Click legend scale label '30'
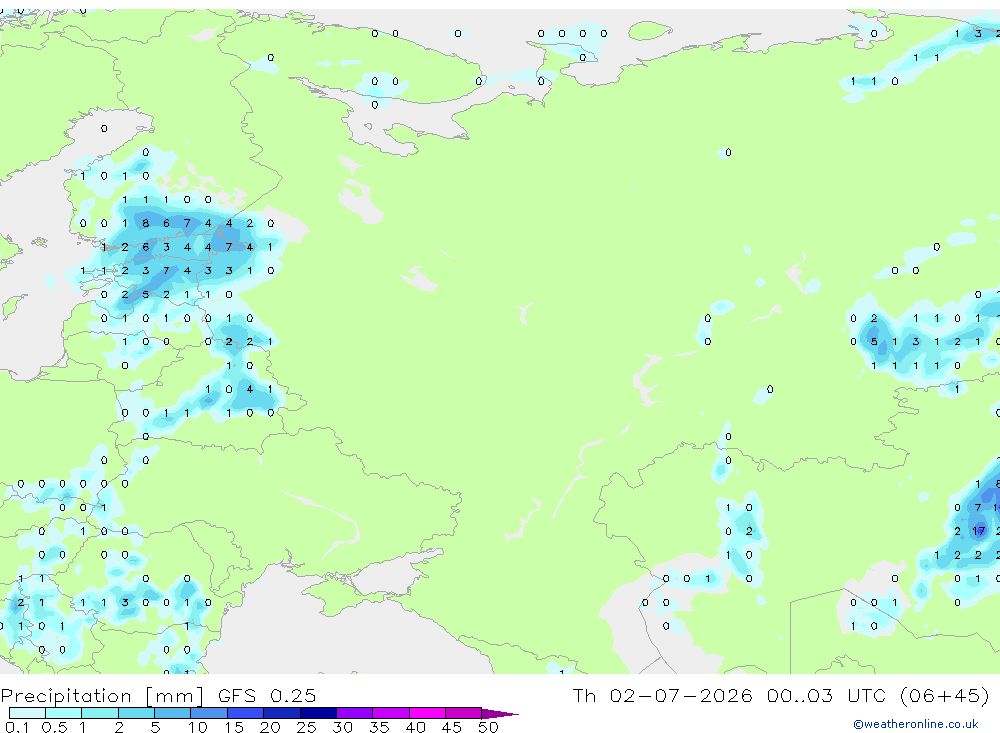The image size is (1000, 733). (342, 727)
